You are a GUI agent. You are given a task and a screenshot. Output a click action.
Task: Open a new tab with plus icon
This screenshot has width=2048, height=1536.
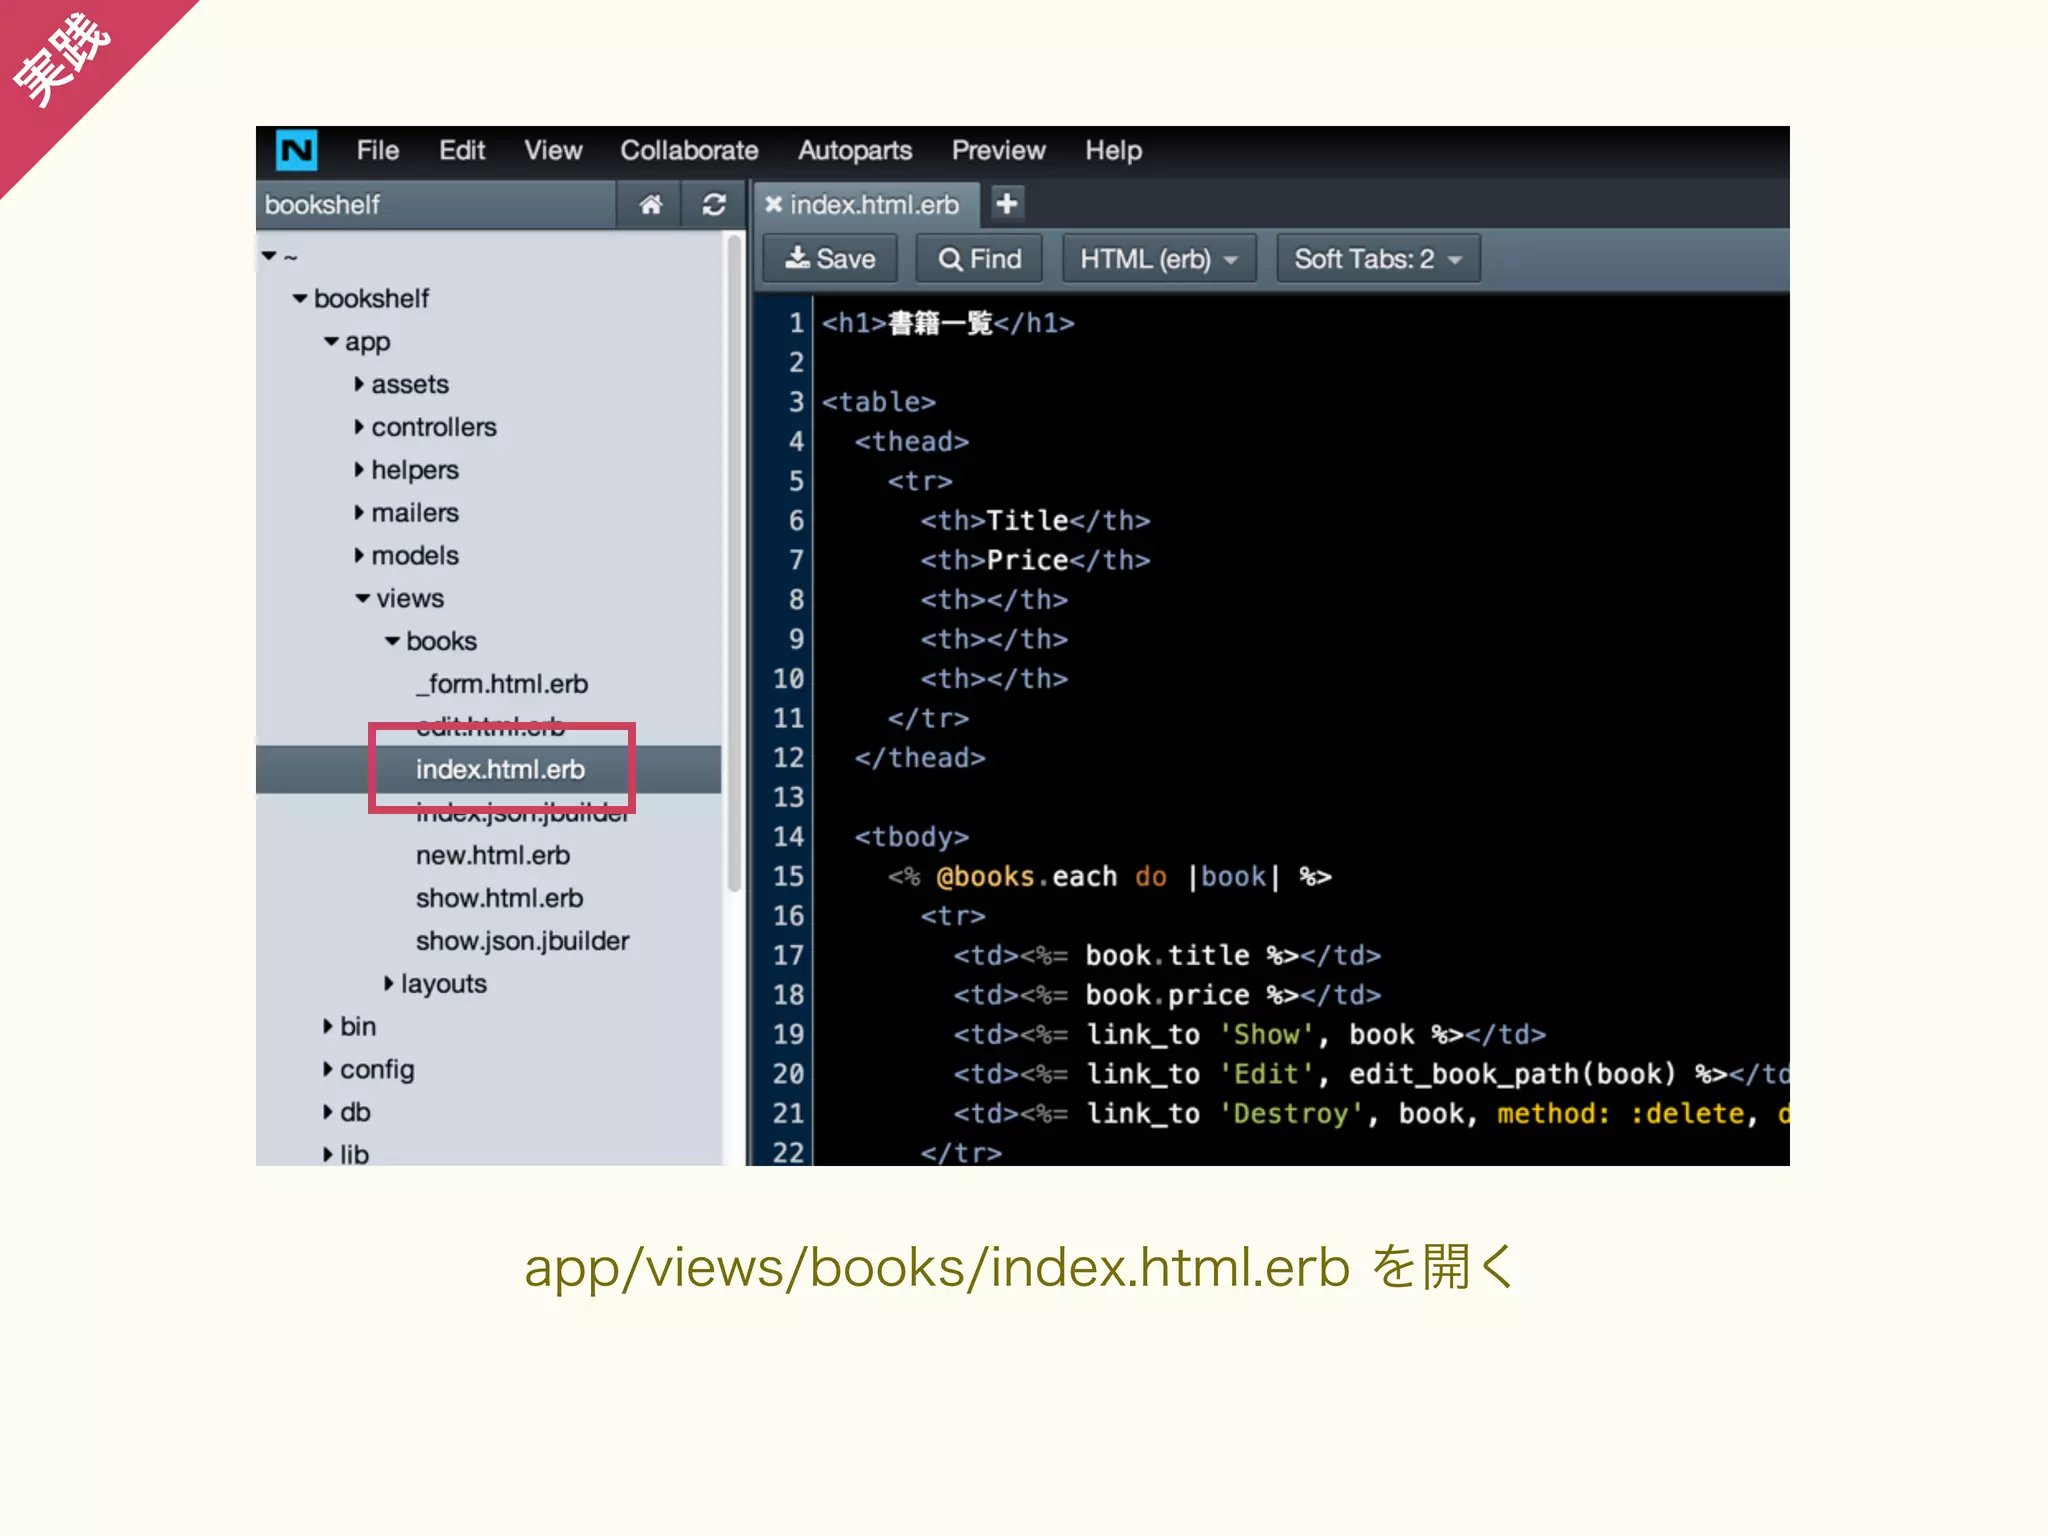coord(1006,204)
